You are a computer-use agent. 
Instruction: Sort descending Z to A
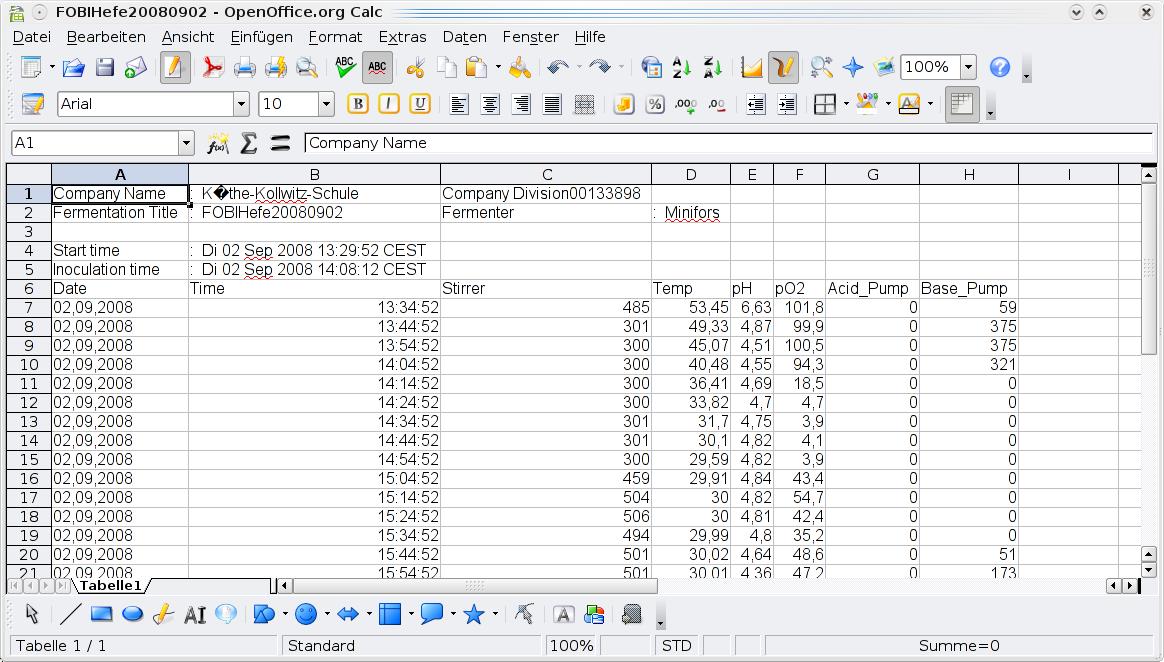tap(712, 68)
